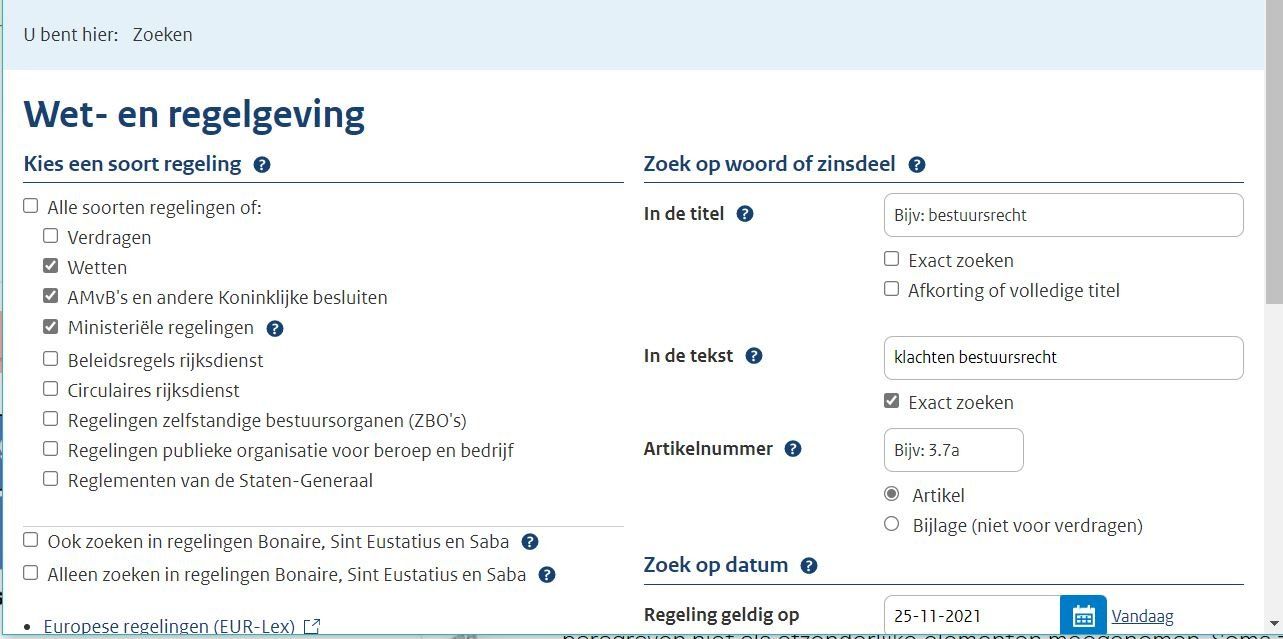Viewport: 1283px width, 639px height.
Task: Click the vertical scrollbar on the right
Action: (1274, 319)
